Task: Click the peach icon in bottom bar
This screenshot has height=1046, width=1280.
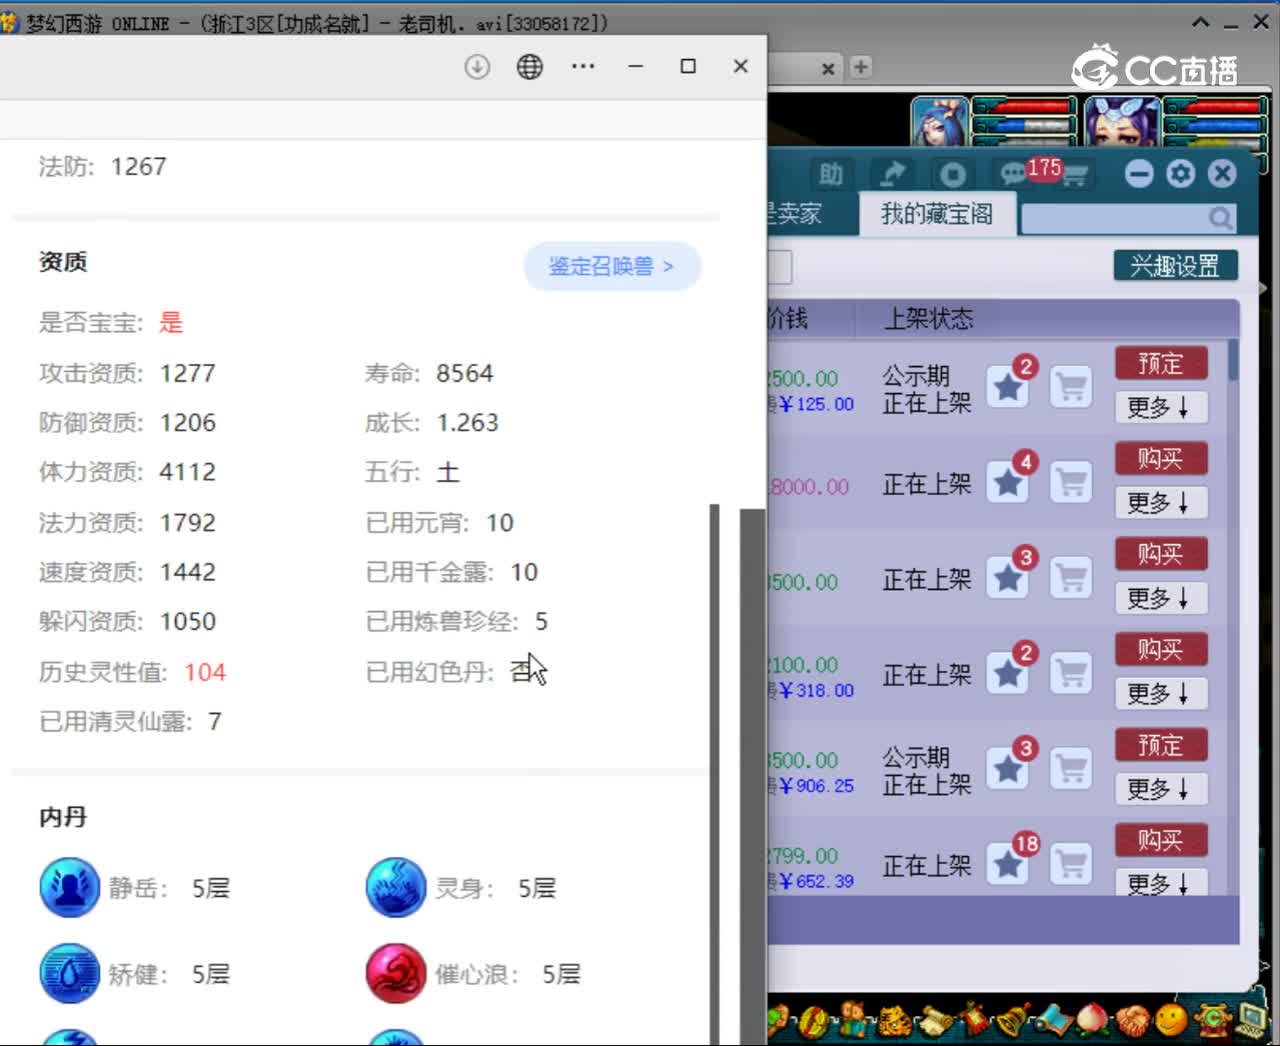Action: tap(1092, 1020)
